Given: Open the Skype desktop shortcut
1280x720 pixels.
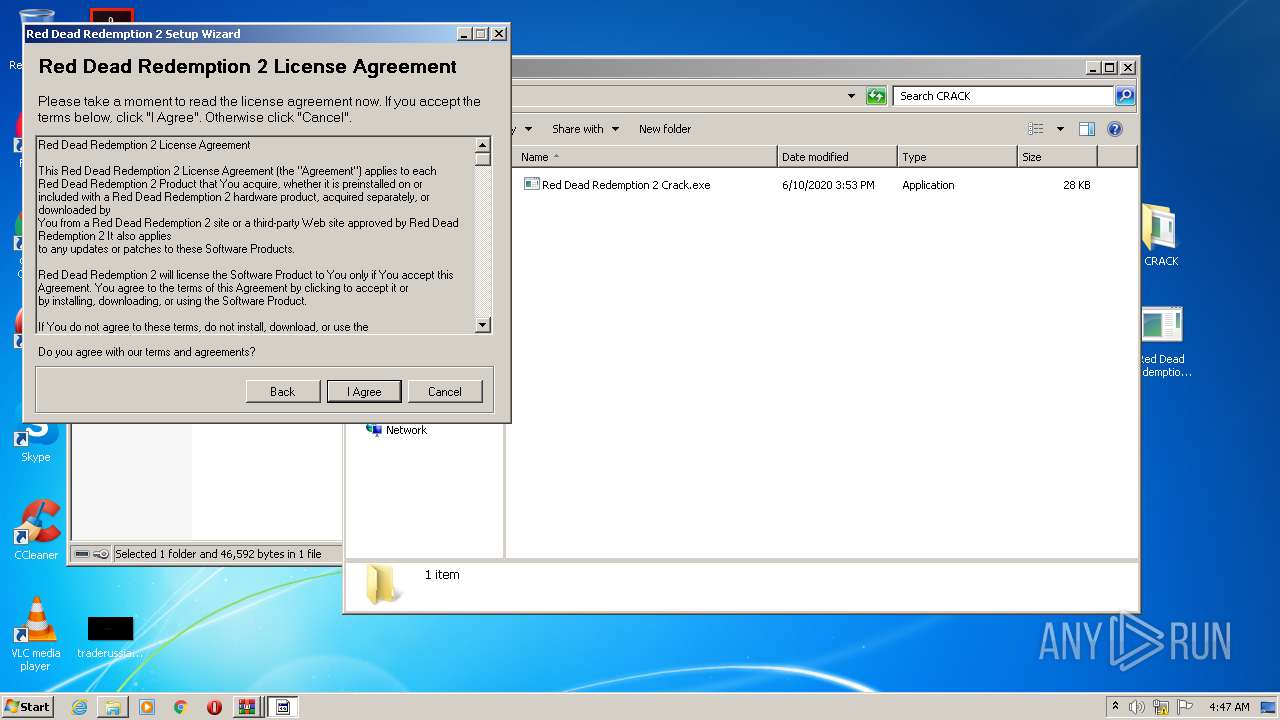Looking at the screenshot, I should 36,442.
